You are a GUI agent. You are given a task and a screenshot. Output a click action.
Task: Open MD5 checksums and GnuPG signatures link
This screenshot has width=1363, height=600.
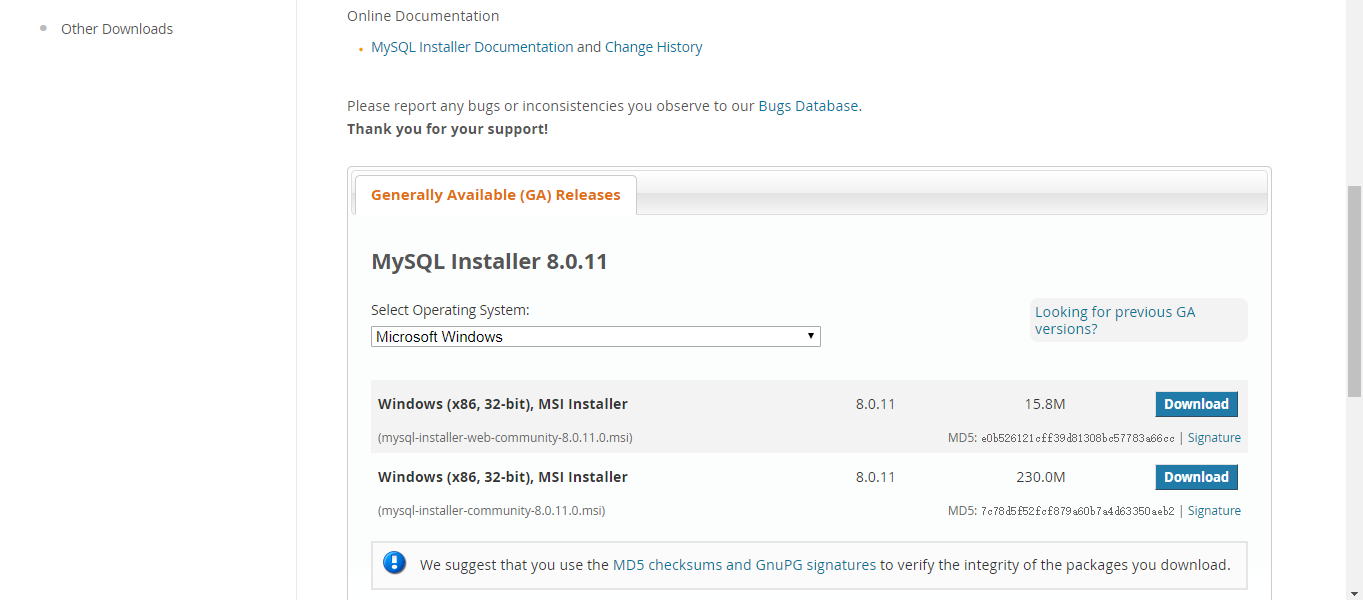click(745, 565)
